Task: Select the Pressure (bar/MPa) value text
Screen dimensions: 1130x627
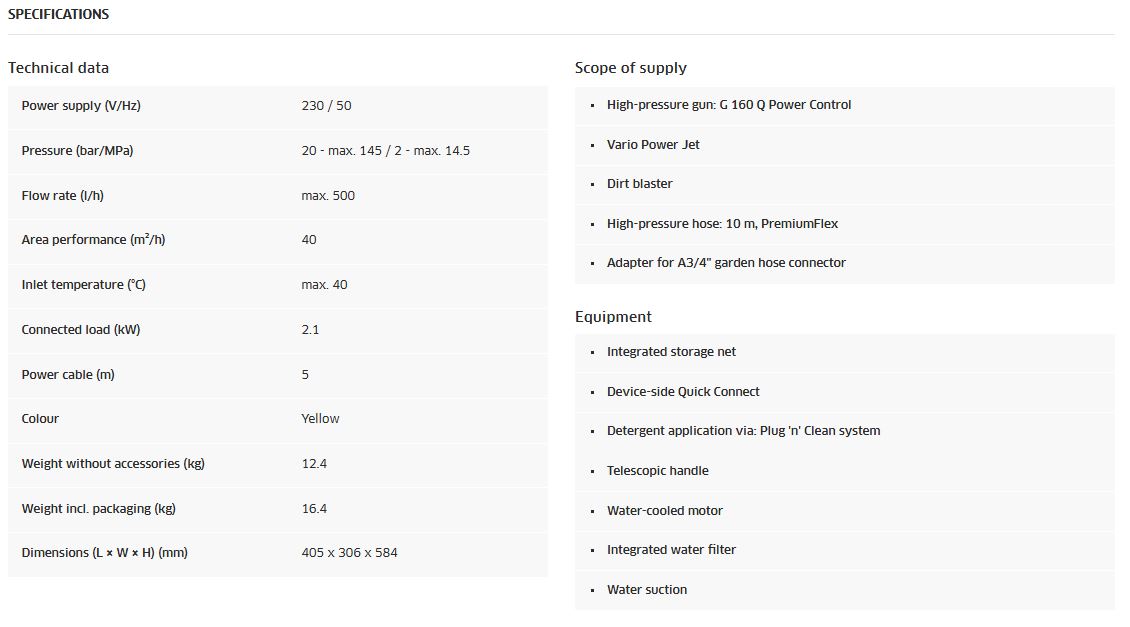Action: click(386, 151)
